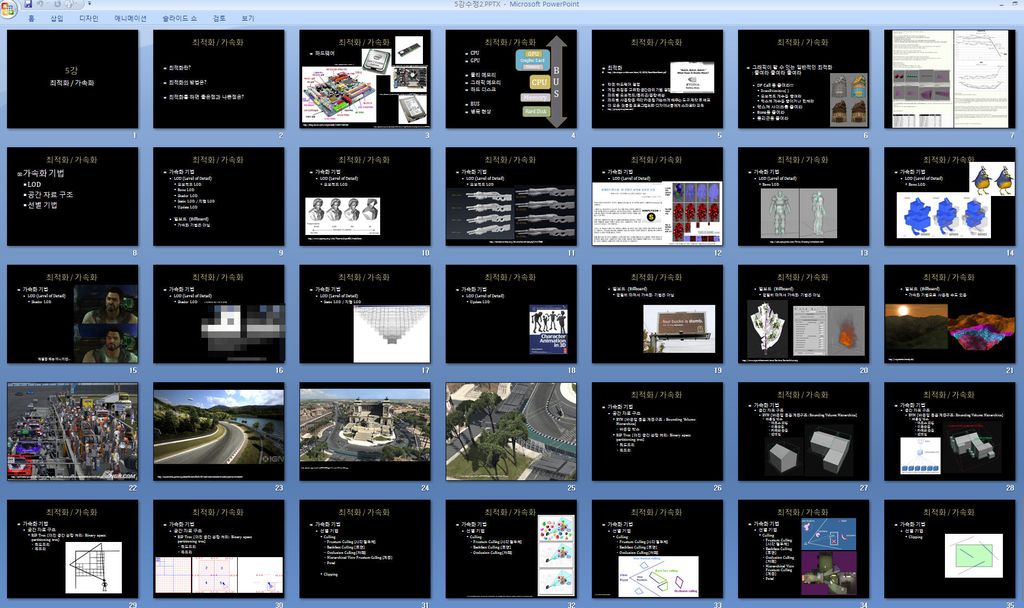
Task: Switch to the 홈 ribbon tab
Action: tap(31, 18)
